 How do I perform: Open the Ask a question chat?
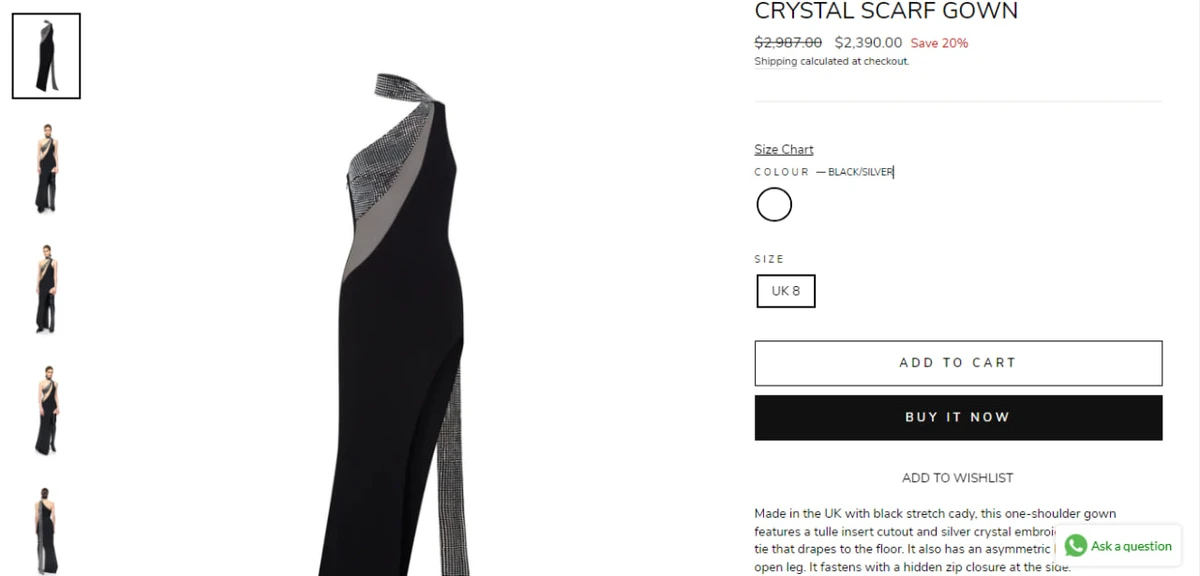(x=1118, y=546)
